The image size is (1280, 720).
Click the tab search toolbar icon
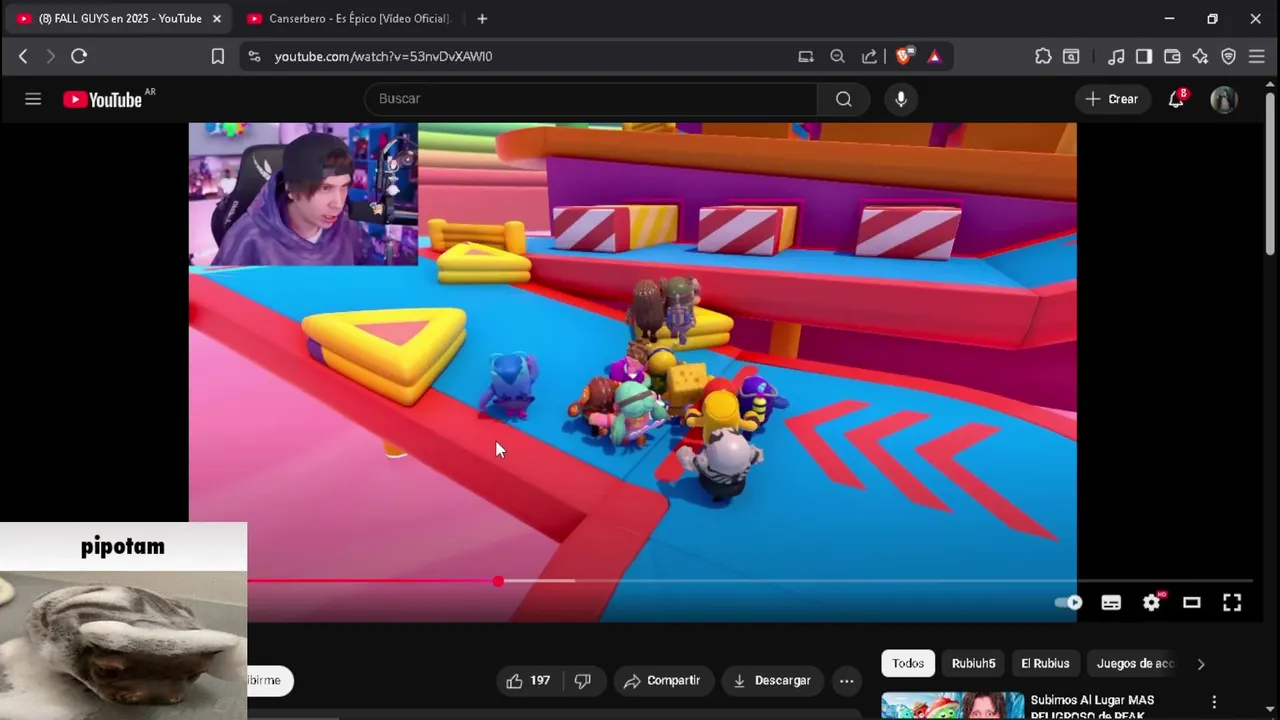click(1071, 56)
